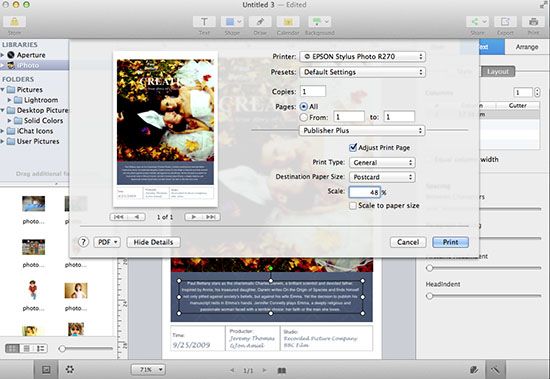Click the Cancel button
This screenshot has height=379, width=550.
click(408, 242)
